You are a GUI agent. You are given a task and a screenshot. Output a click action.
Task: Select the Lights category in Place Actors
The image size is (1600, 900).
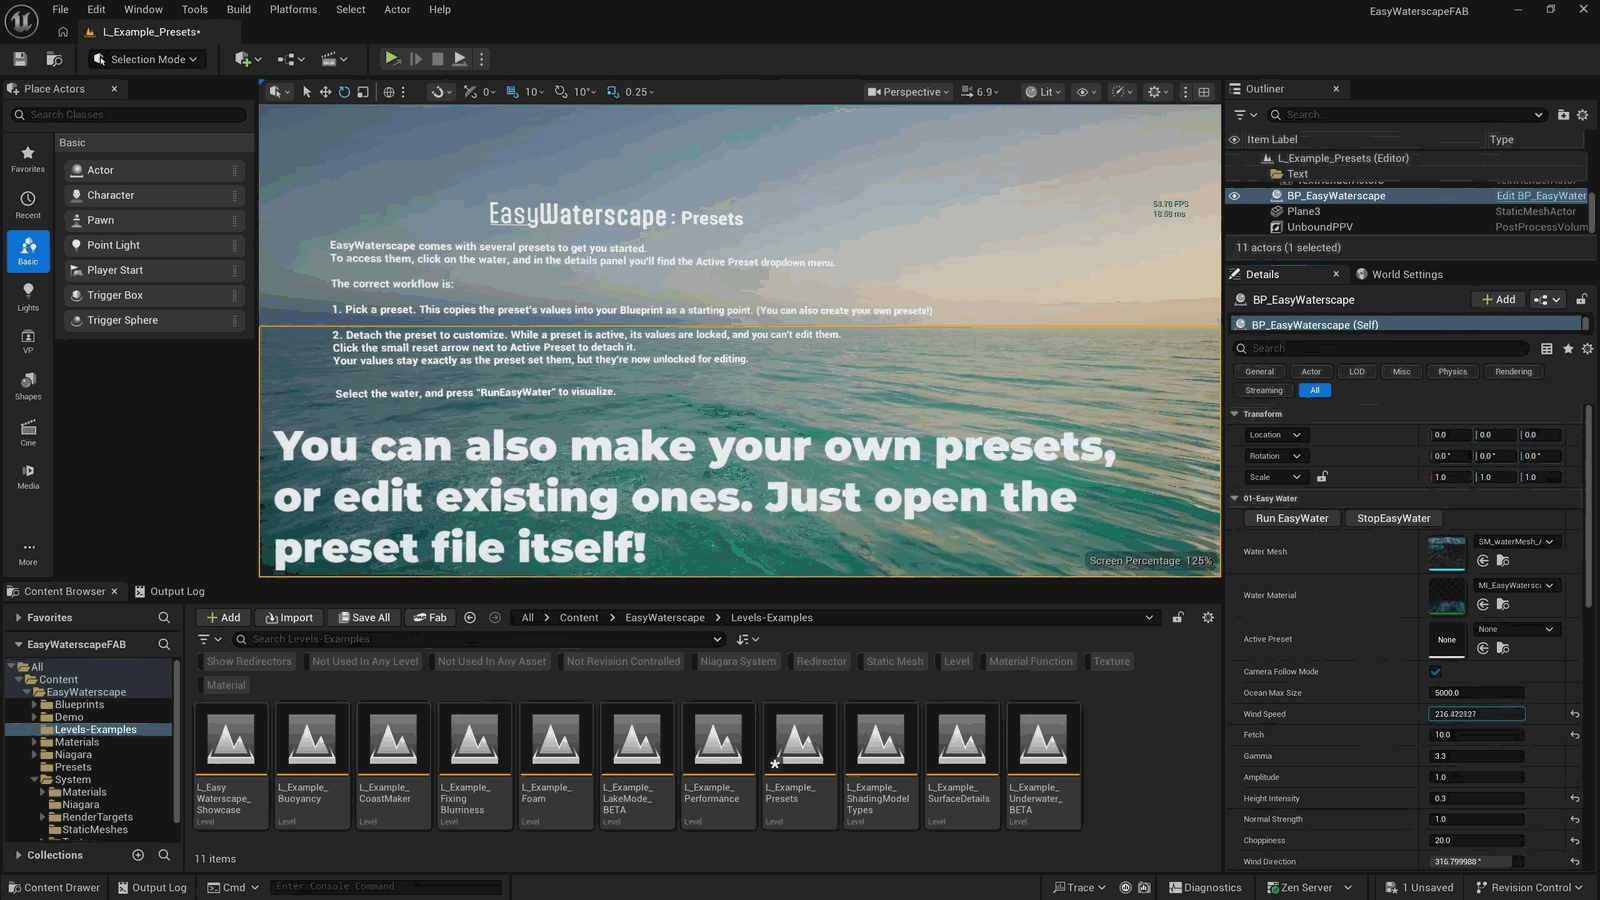(x=28, y=296)
